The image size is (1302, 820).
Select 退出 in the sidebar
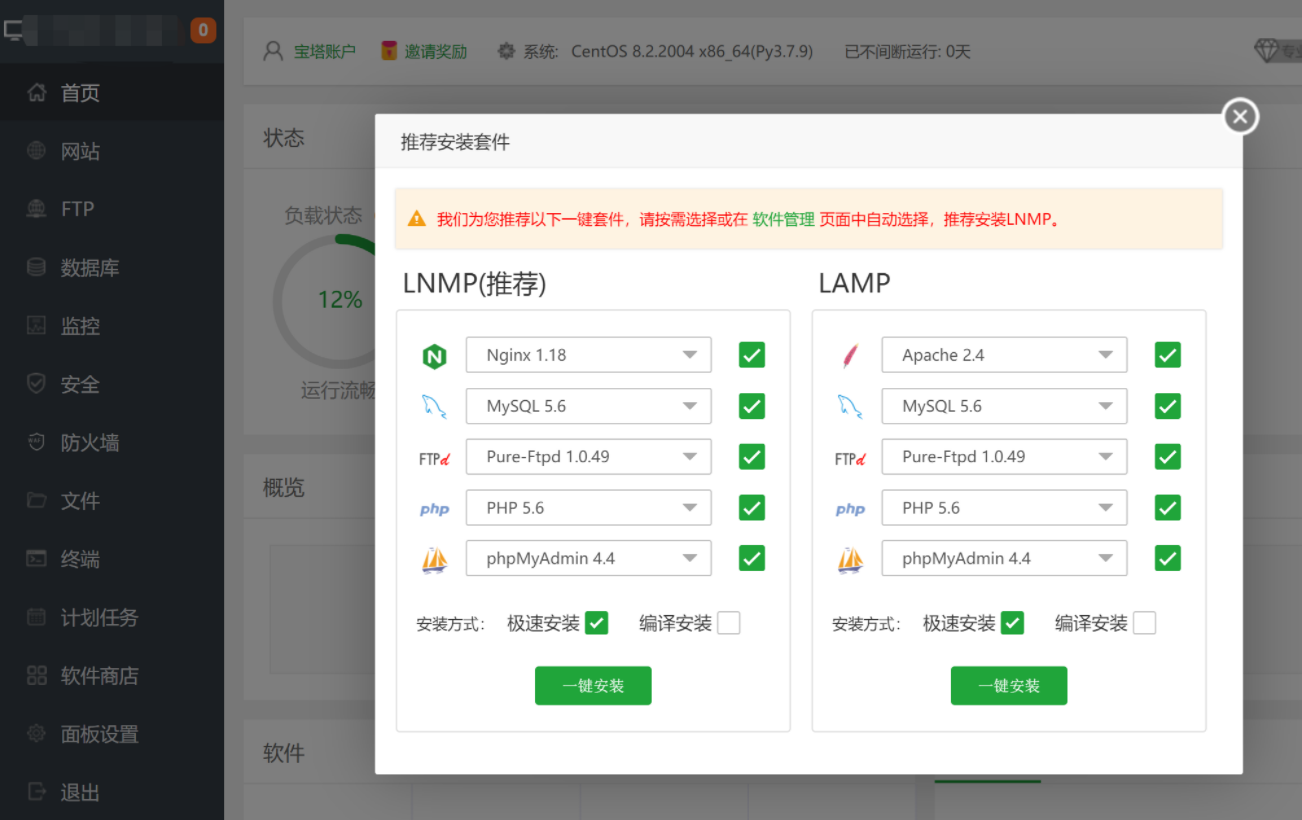112,792
